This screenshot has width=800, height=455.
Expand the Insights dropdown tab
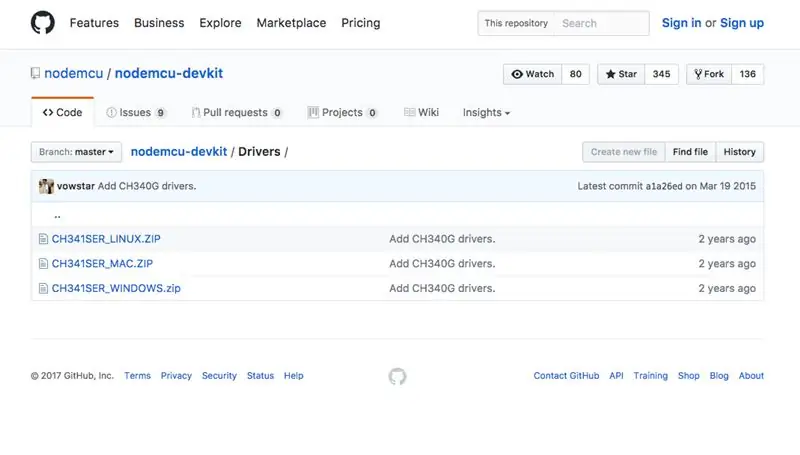point(486,113)
